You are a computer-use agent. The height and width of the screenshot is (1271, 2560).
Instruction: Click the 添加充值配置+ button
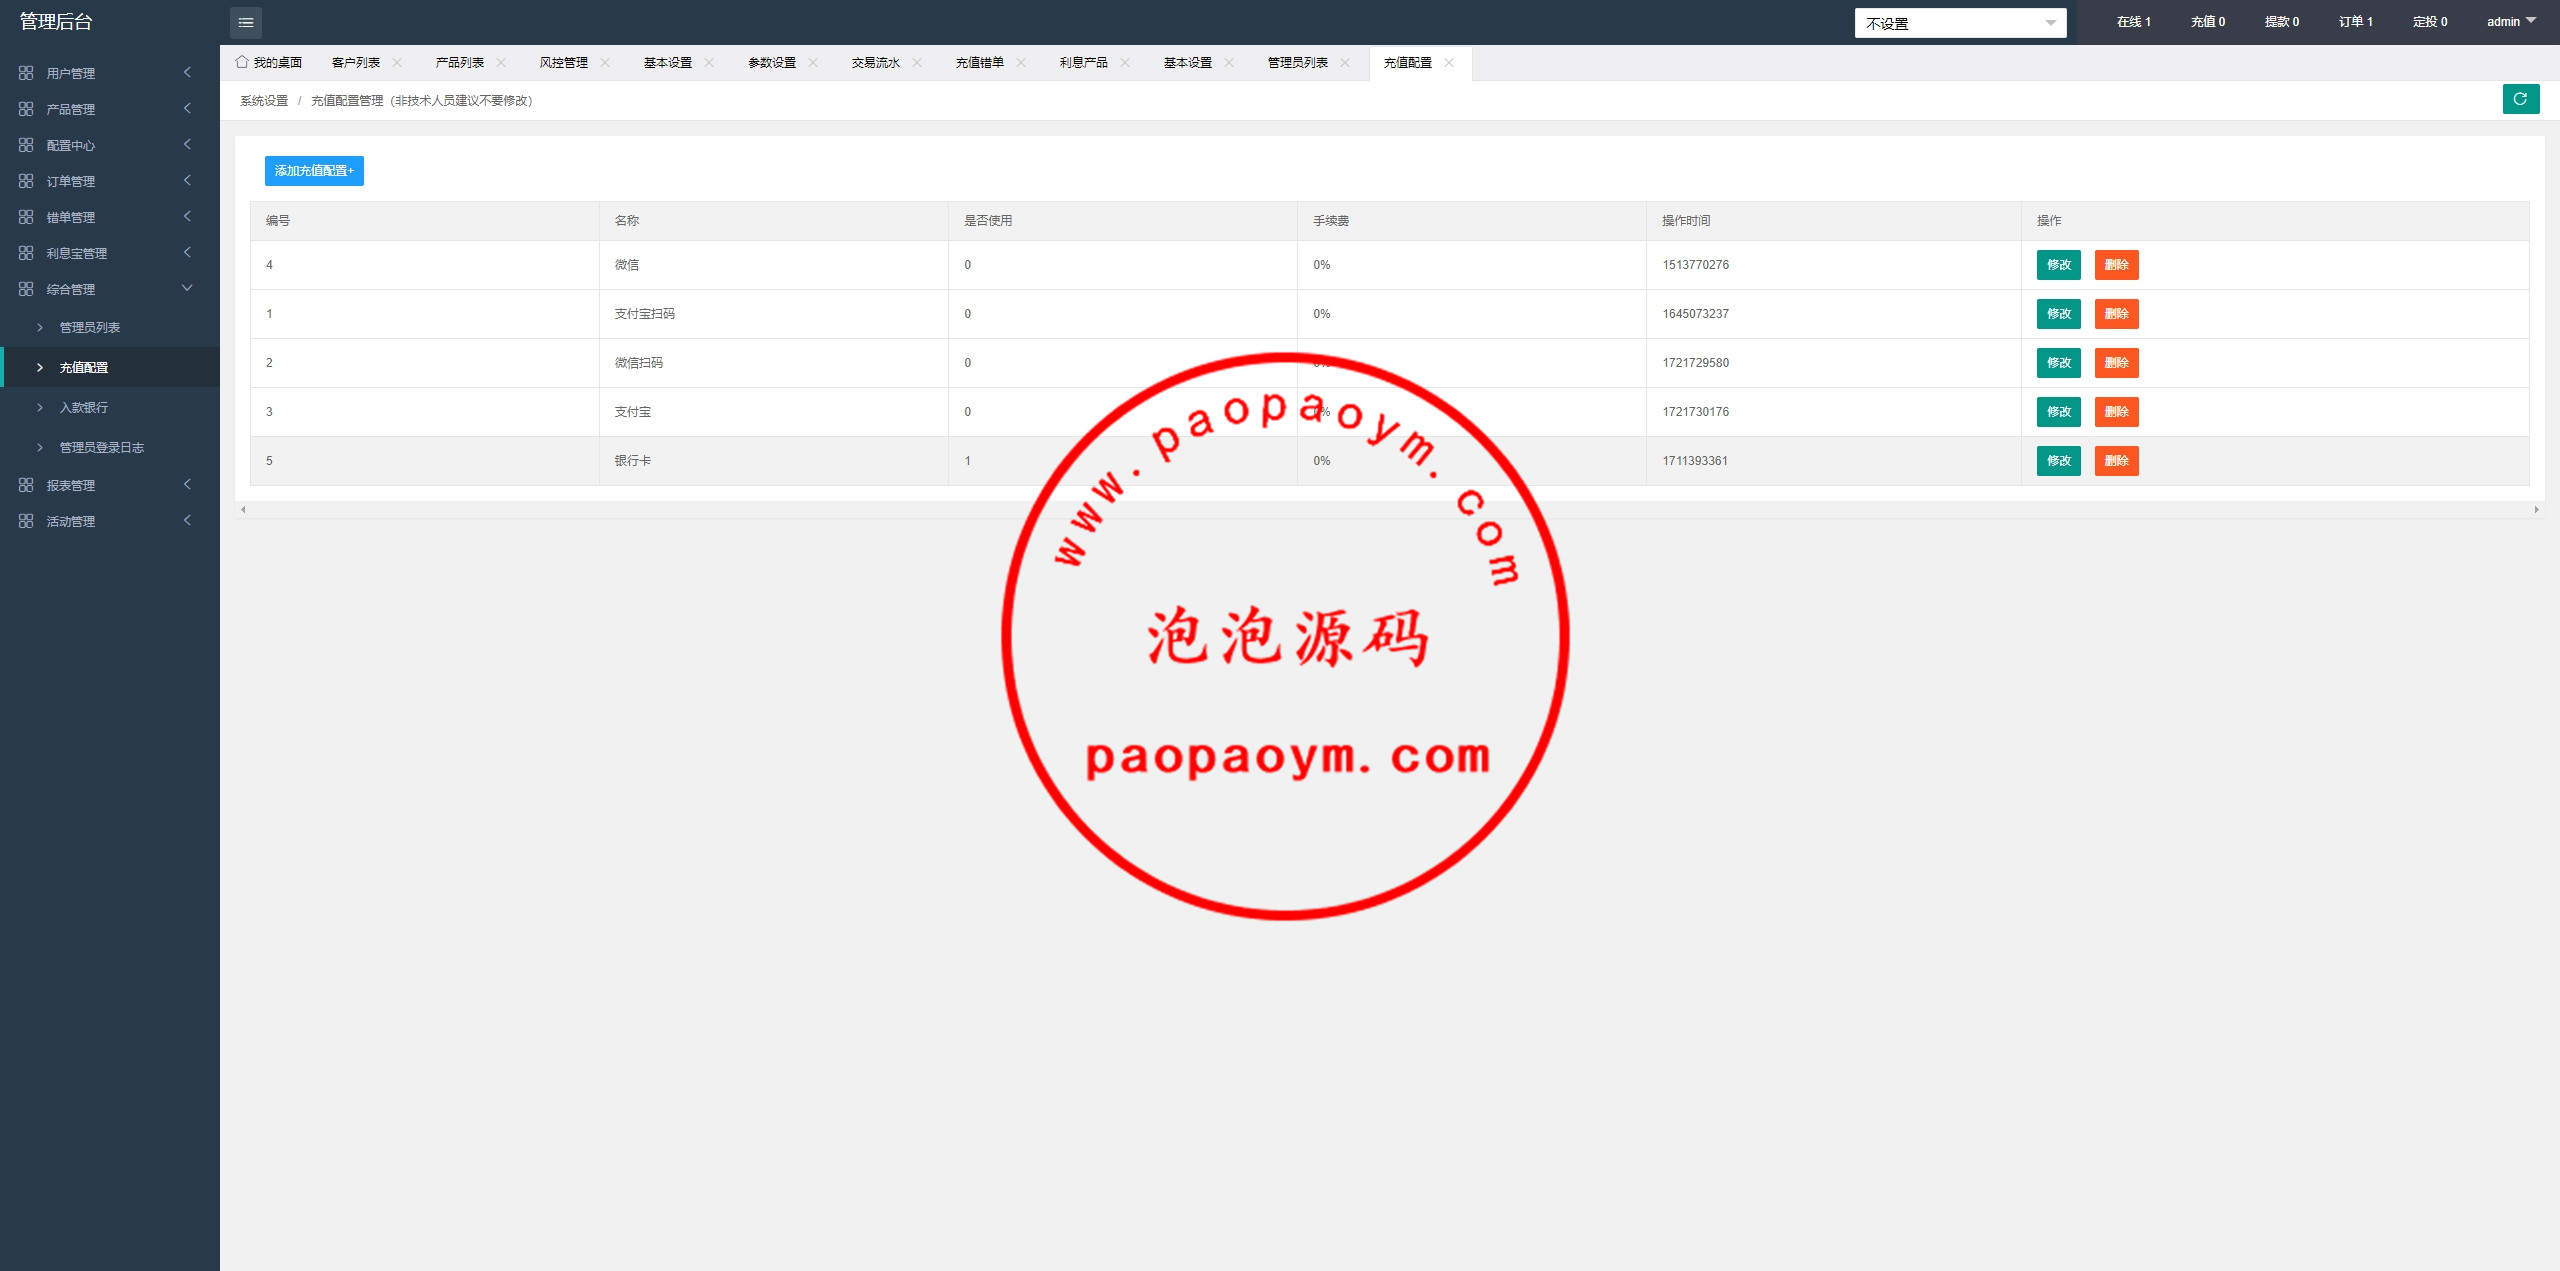click(314, 171)
